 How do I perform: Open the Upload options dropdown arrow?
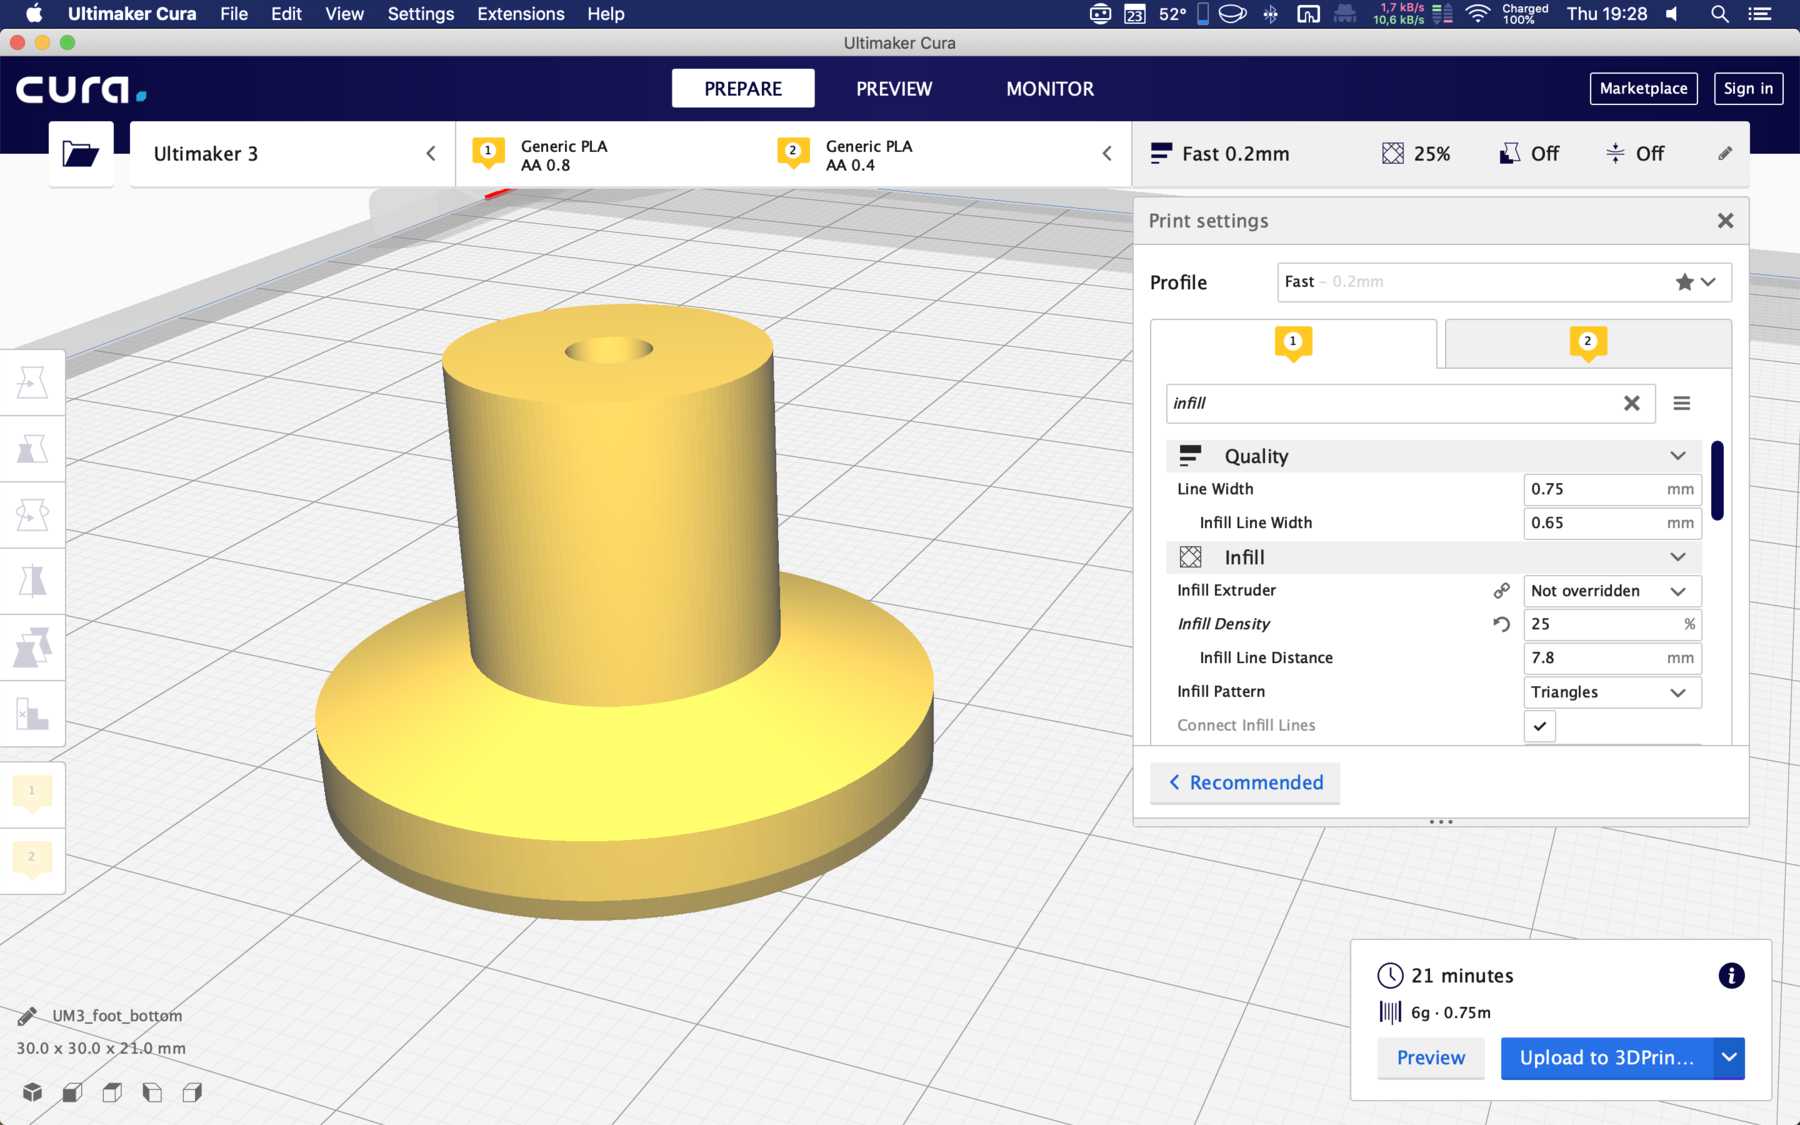(x=1729, y=1058)
